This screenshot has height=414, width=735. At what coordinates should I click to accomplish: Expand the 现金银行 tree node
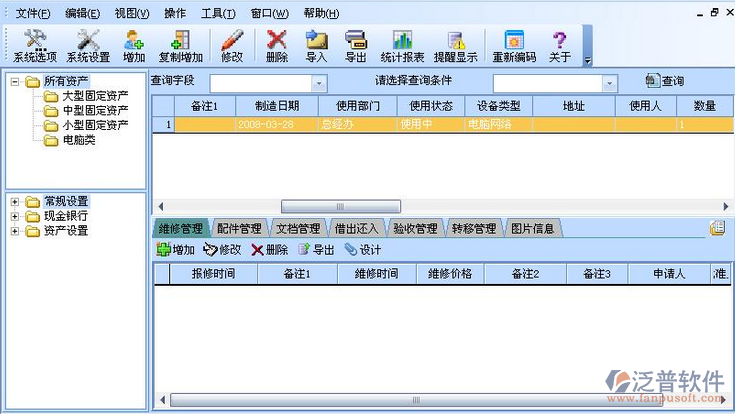15,217
